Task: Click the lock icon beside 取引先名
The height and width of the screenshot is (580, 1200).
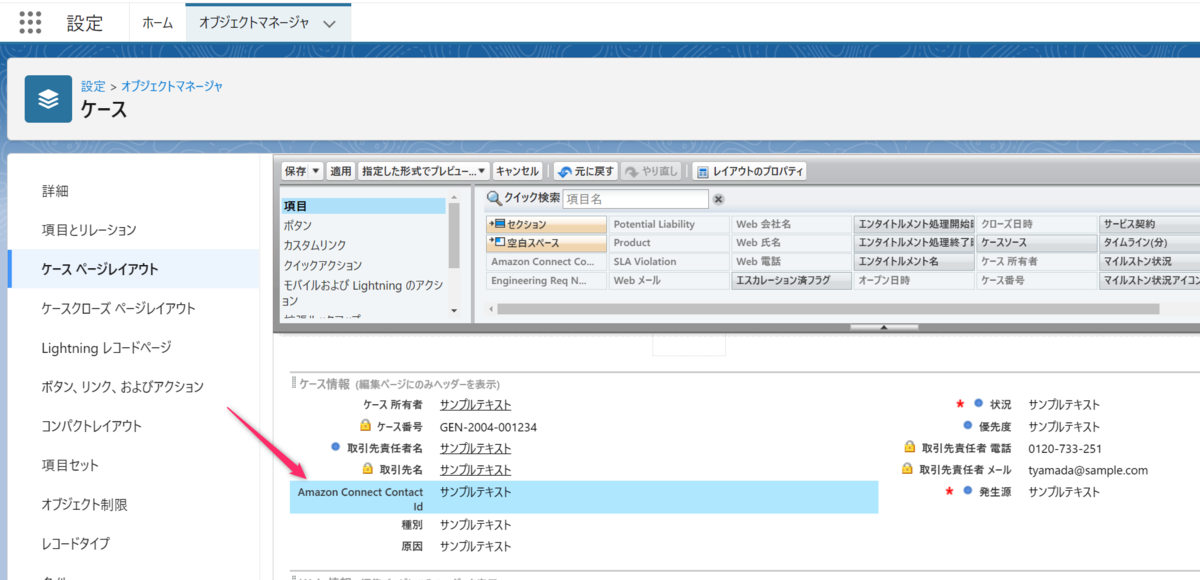Action: 367,468
